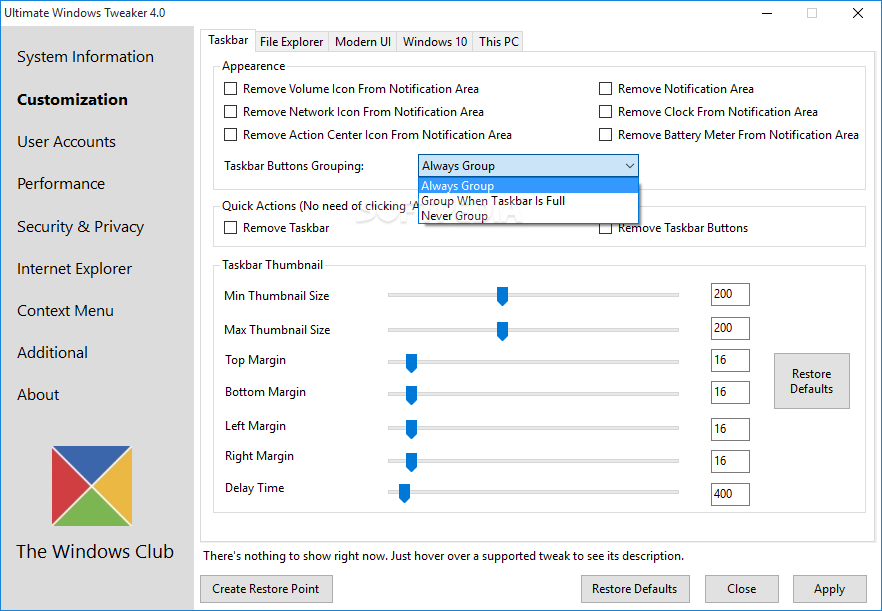The width and height of the screenshot is (882, 611).
Task: Check Remove Network Icon From Notification Area
Action: 231,112
